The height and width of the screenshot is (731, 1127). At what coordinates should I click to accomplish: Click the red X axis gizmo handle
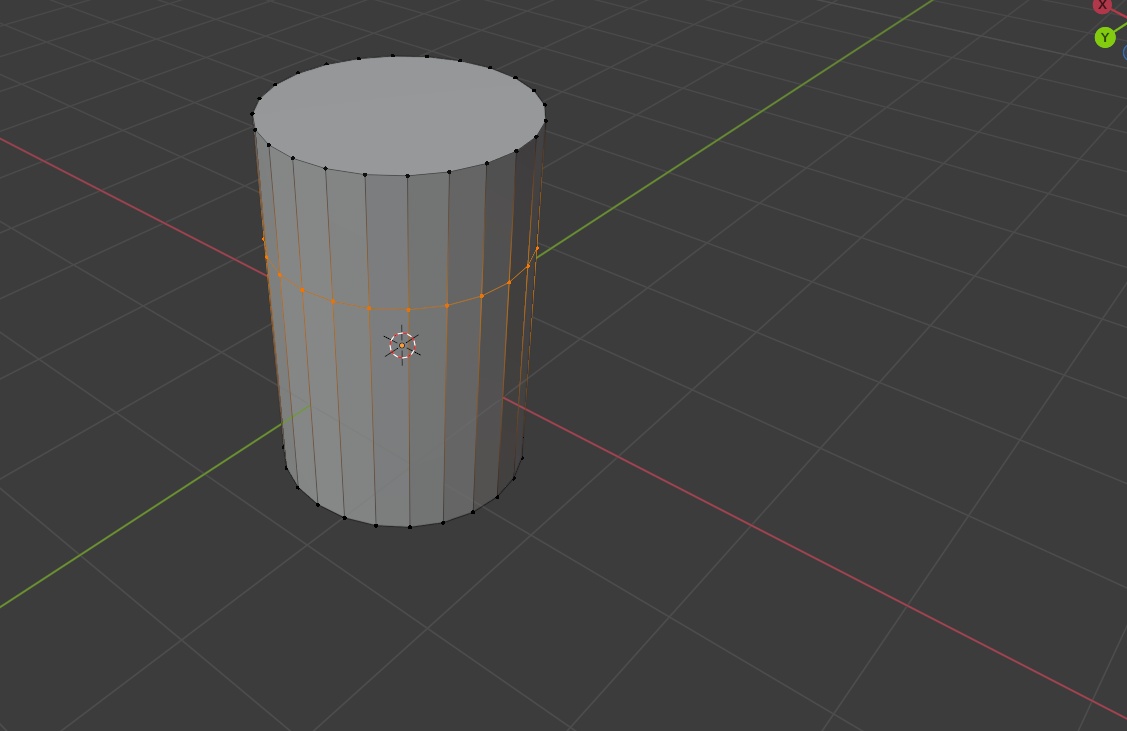click(x=1103, y=5)
